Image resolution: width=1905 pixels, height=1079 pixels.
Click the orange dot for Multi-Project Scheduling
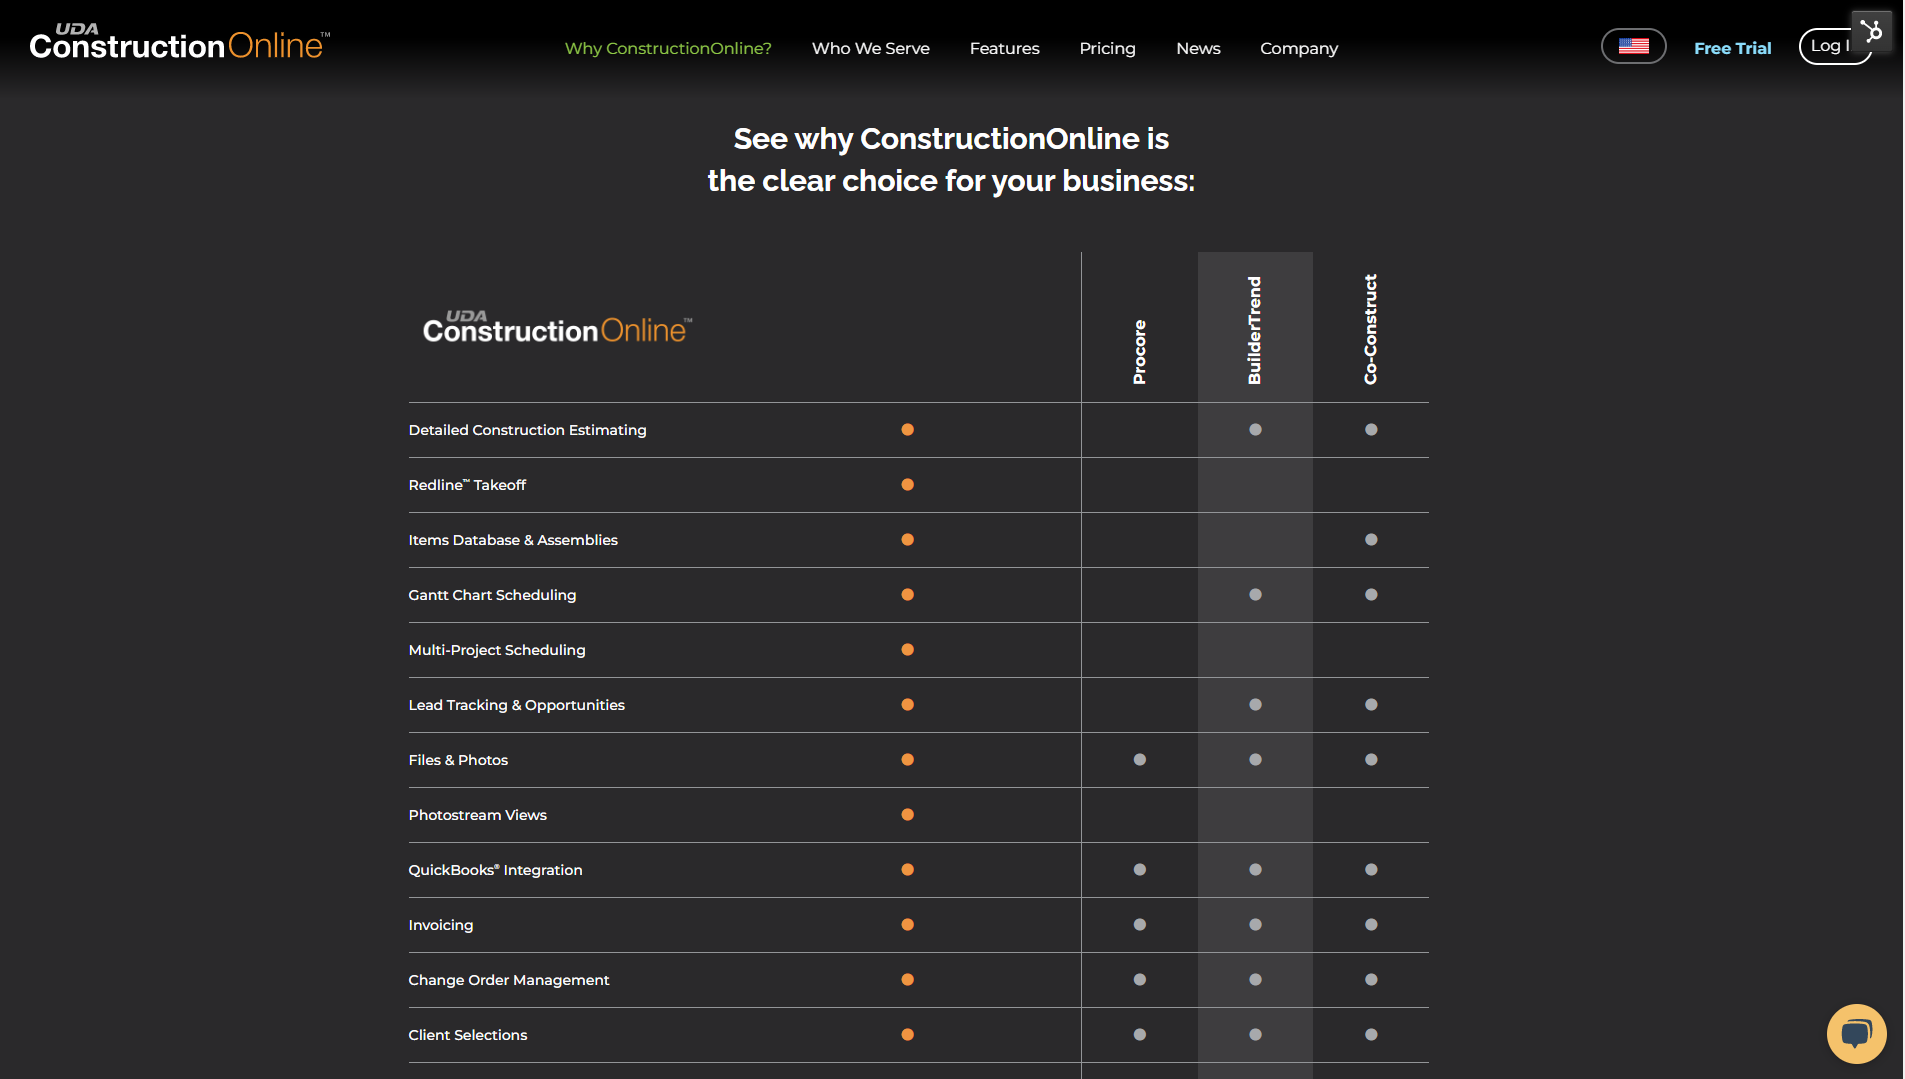tap(907, 649)
